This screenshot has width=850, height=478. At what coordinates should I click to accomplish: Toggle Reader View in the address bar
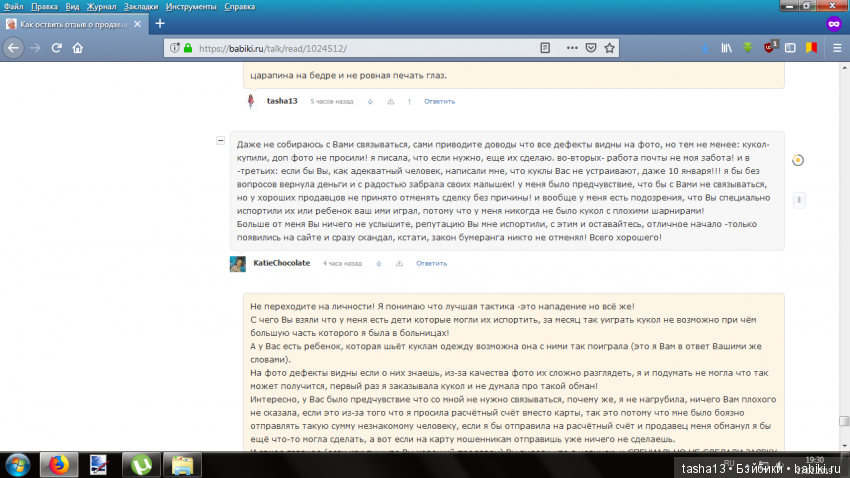point(545,47)
